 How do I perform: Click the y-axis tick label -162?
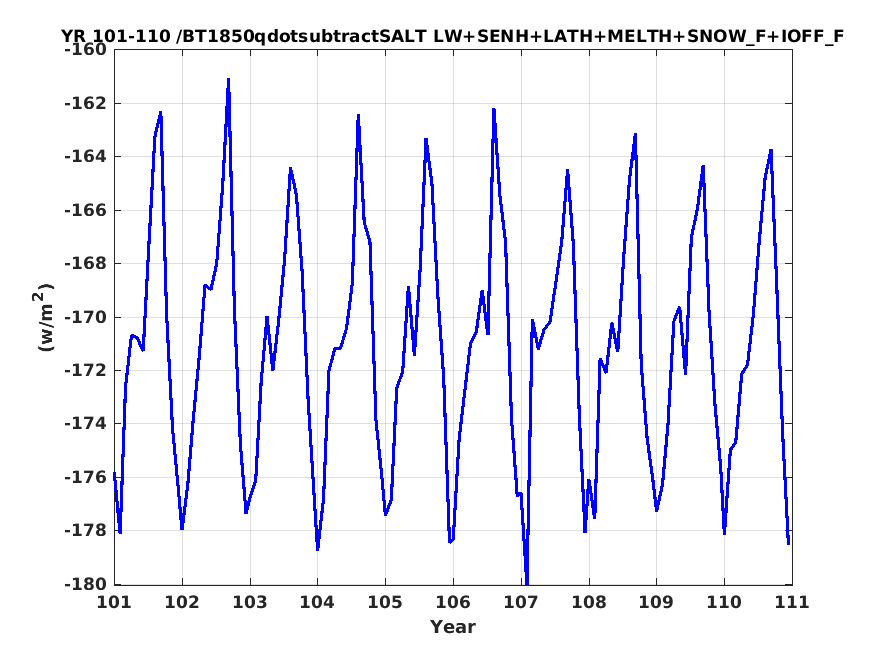tap(85, 103)
